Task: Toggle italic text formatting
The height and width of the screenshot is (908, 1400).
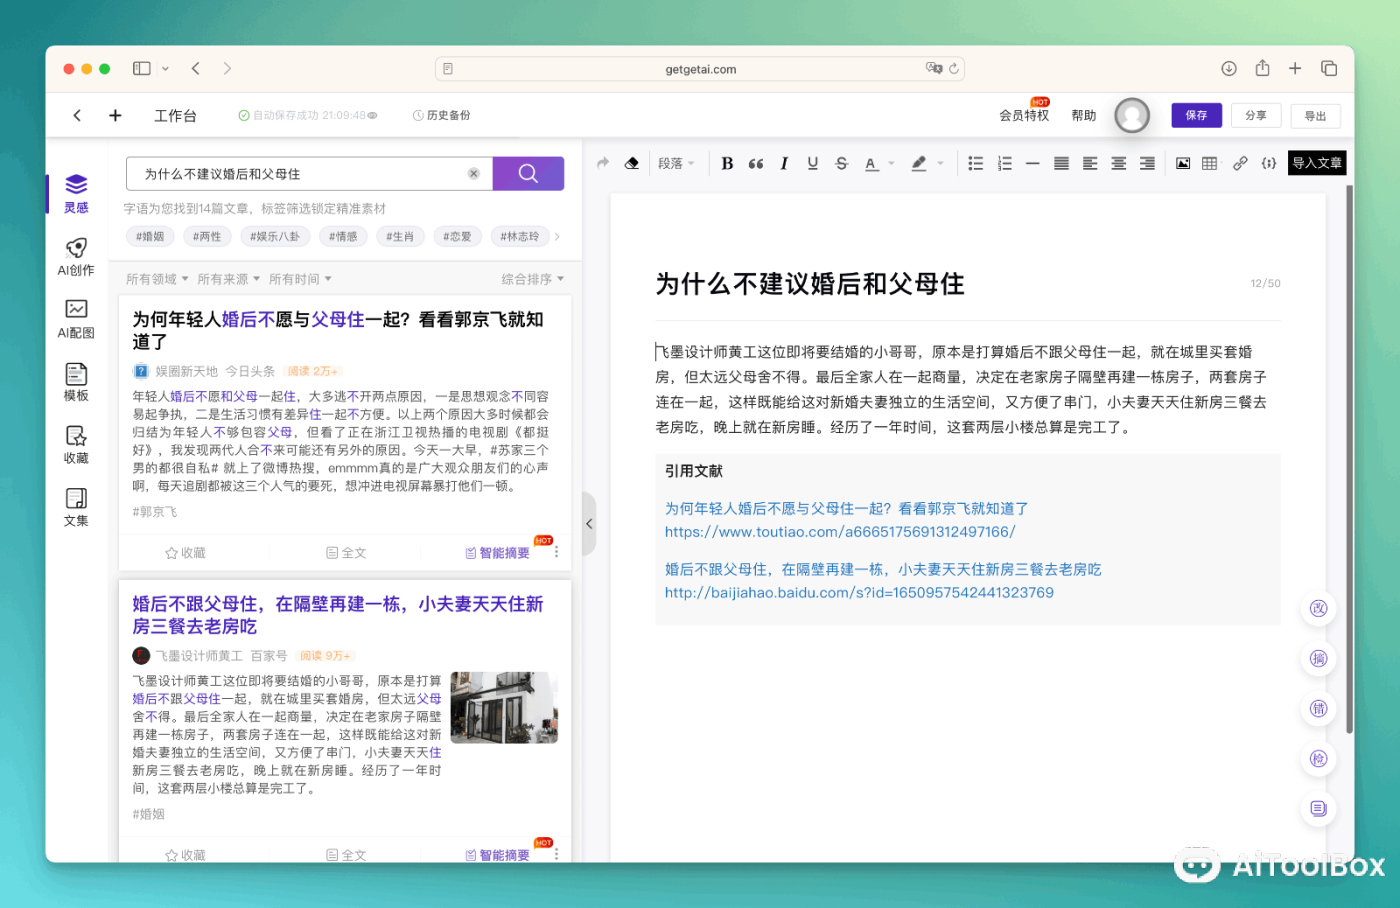Action: 784,164
